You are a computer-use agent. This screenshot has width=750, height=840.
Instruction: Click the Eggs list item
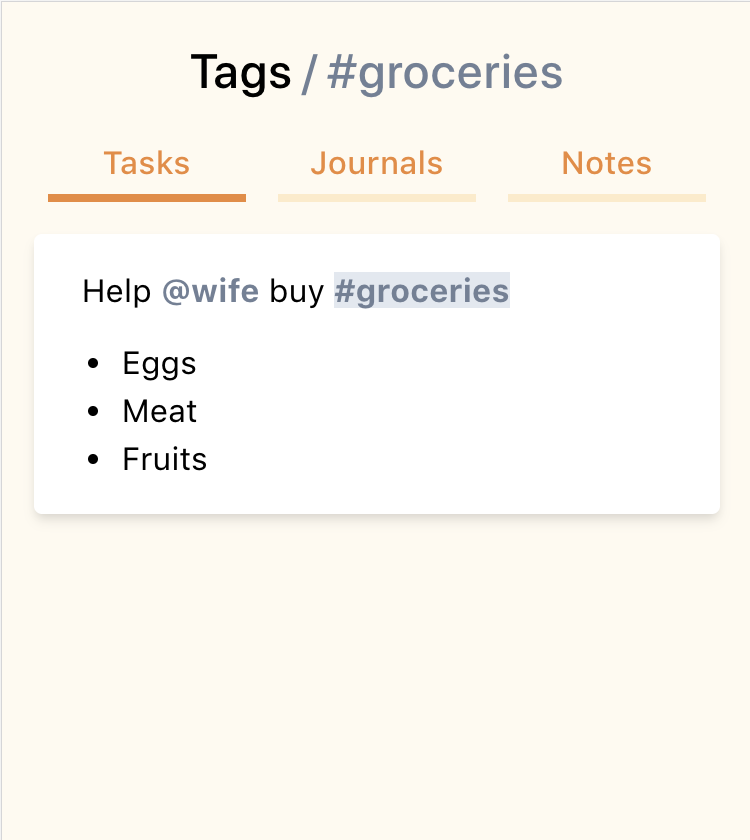coord(159,363)
